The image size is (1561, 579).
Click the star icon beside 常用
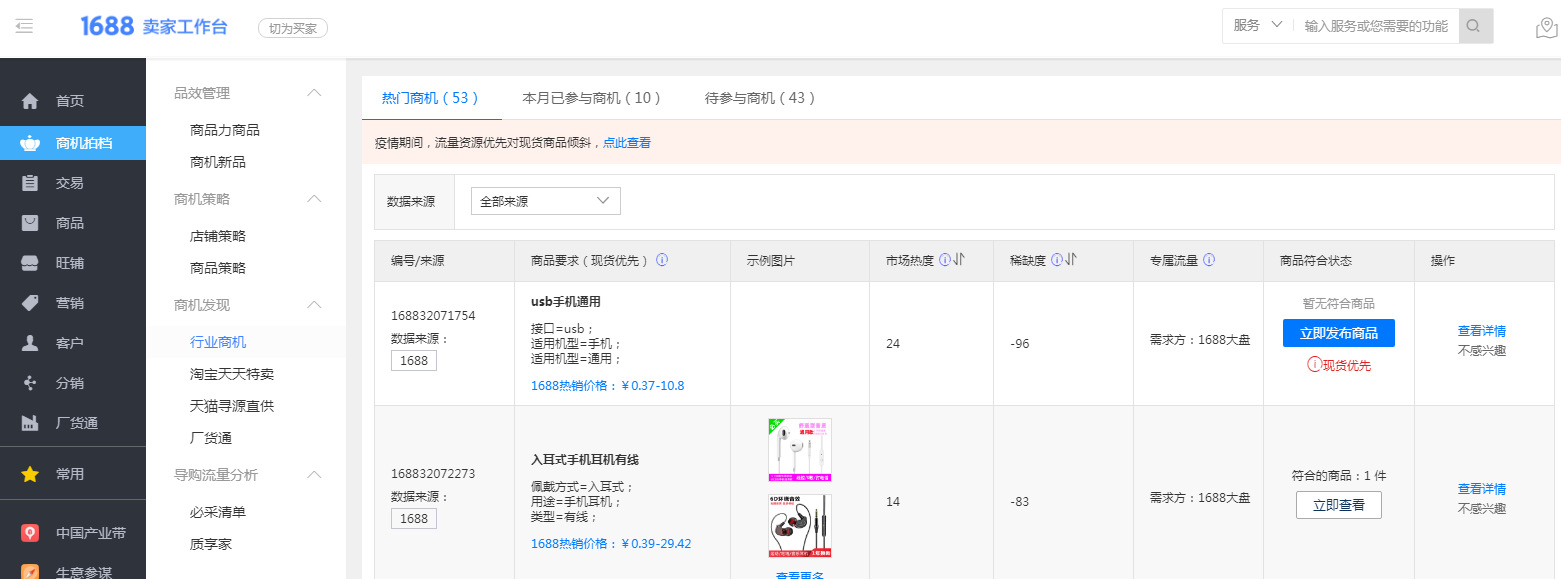[x=30, y=474]
